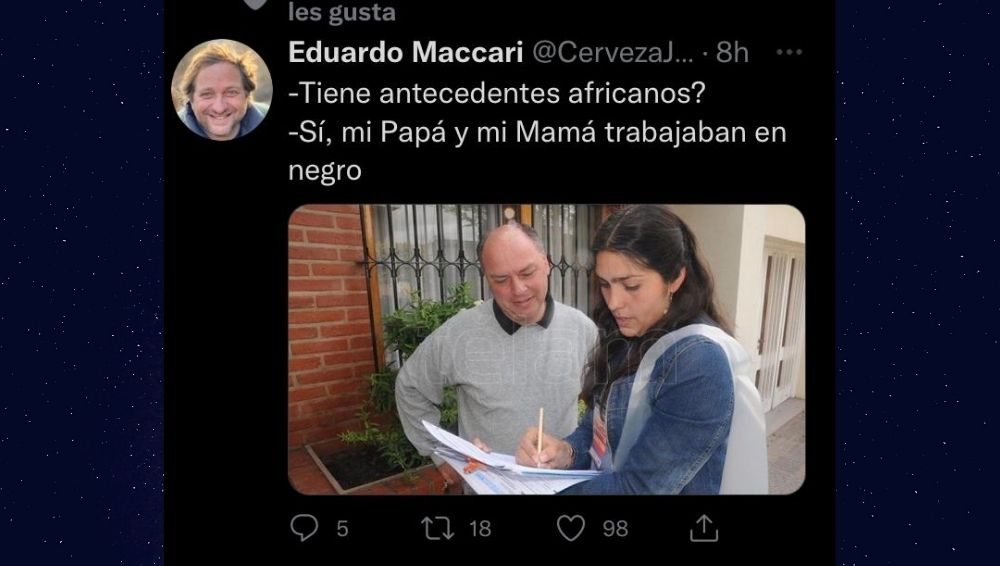Open the @CervezaJ... handle link

click(x=613, y=52)
